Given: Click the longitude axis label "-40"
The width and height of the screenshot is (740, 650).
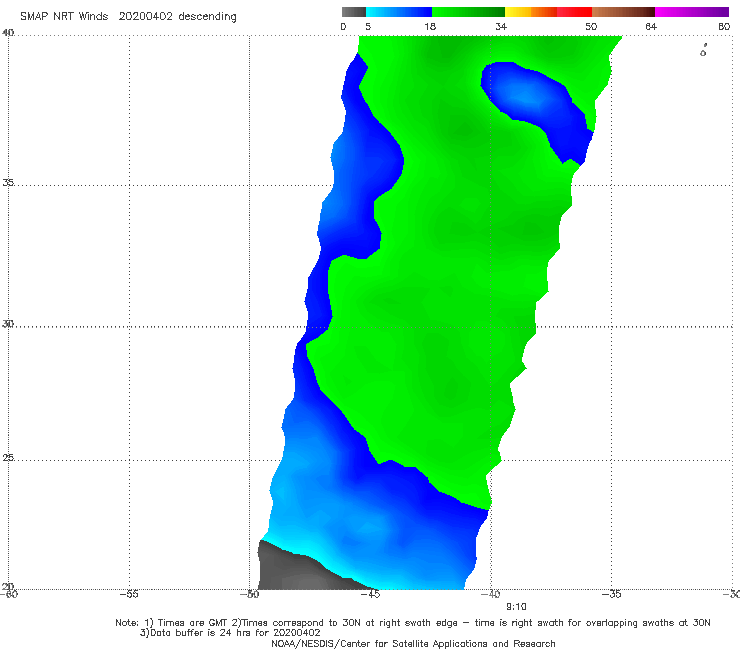Looking at the screenshot, I should pos(491,594).
